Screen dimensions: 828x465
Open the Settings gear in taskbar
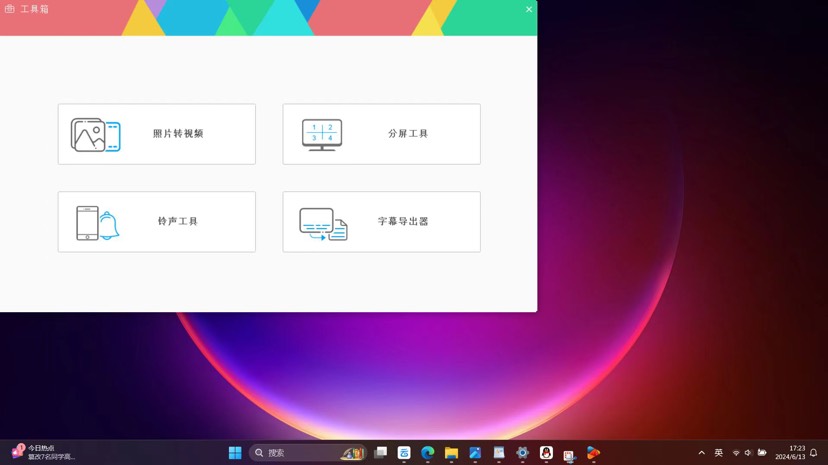[x=522, y=453]
